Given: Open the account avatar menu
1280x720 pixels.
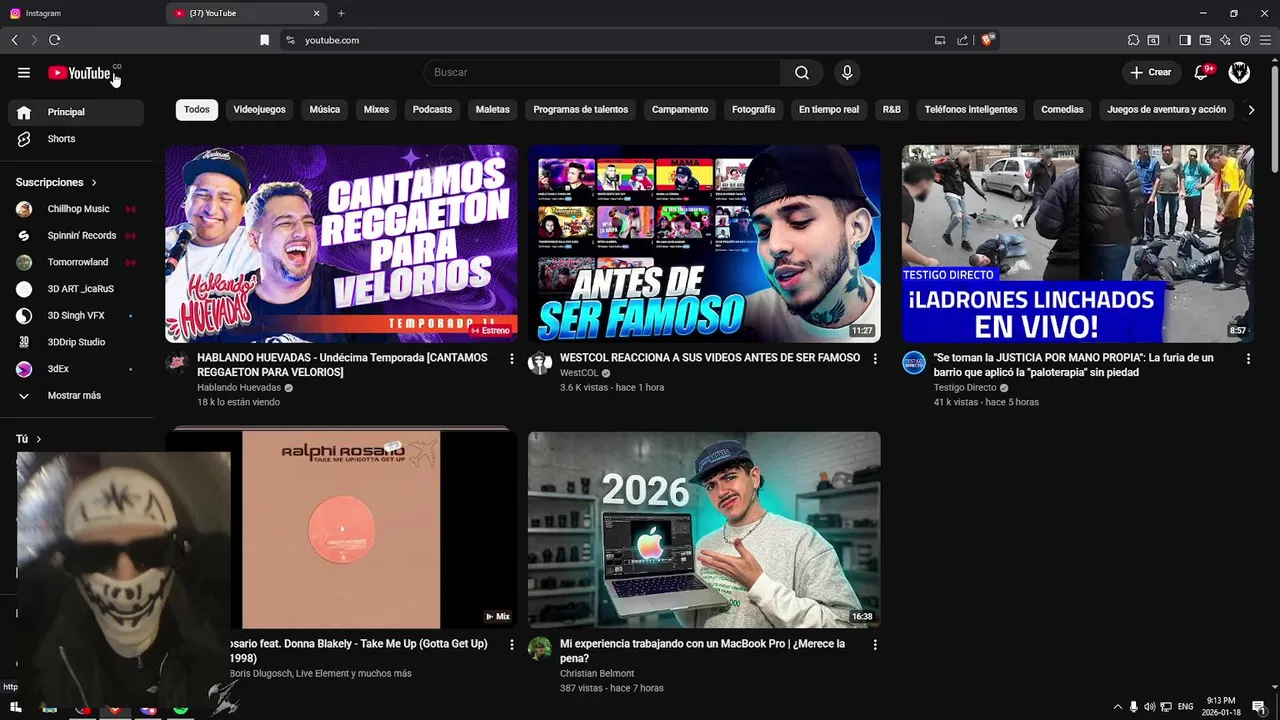Looking at the screenshot, I should pyautogui.click(x=1239, y=72).
